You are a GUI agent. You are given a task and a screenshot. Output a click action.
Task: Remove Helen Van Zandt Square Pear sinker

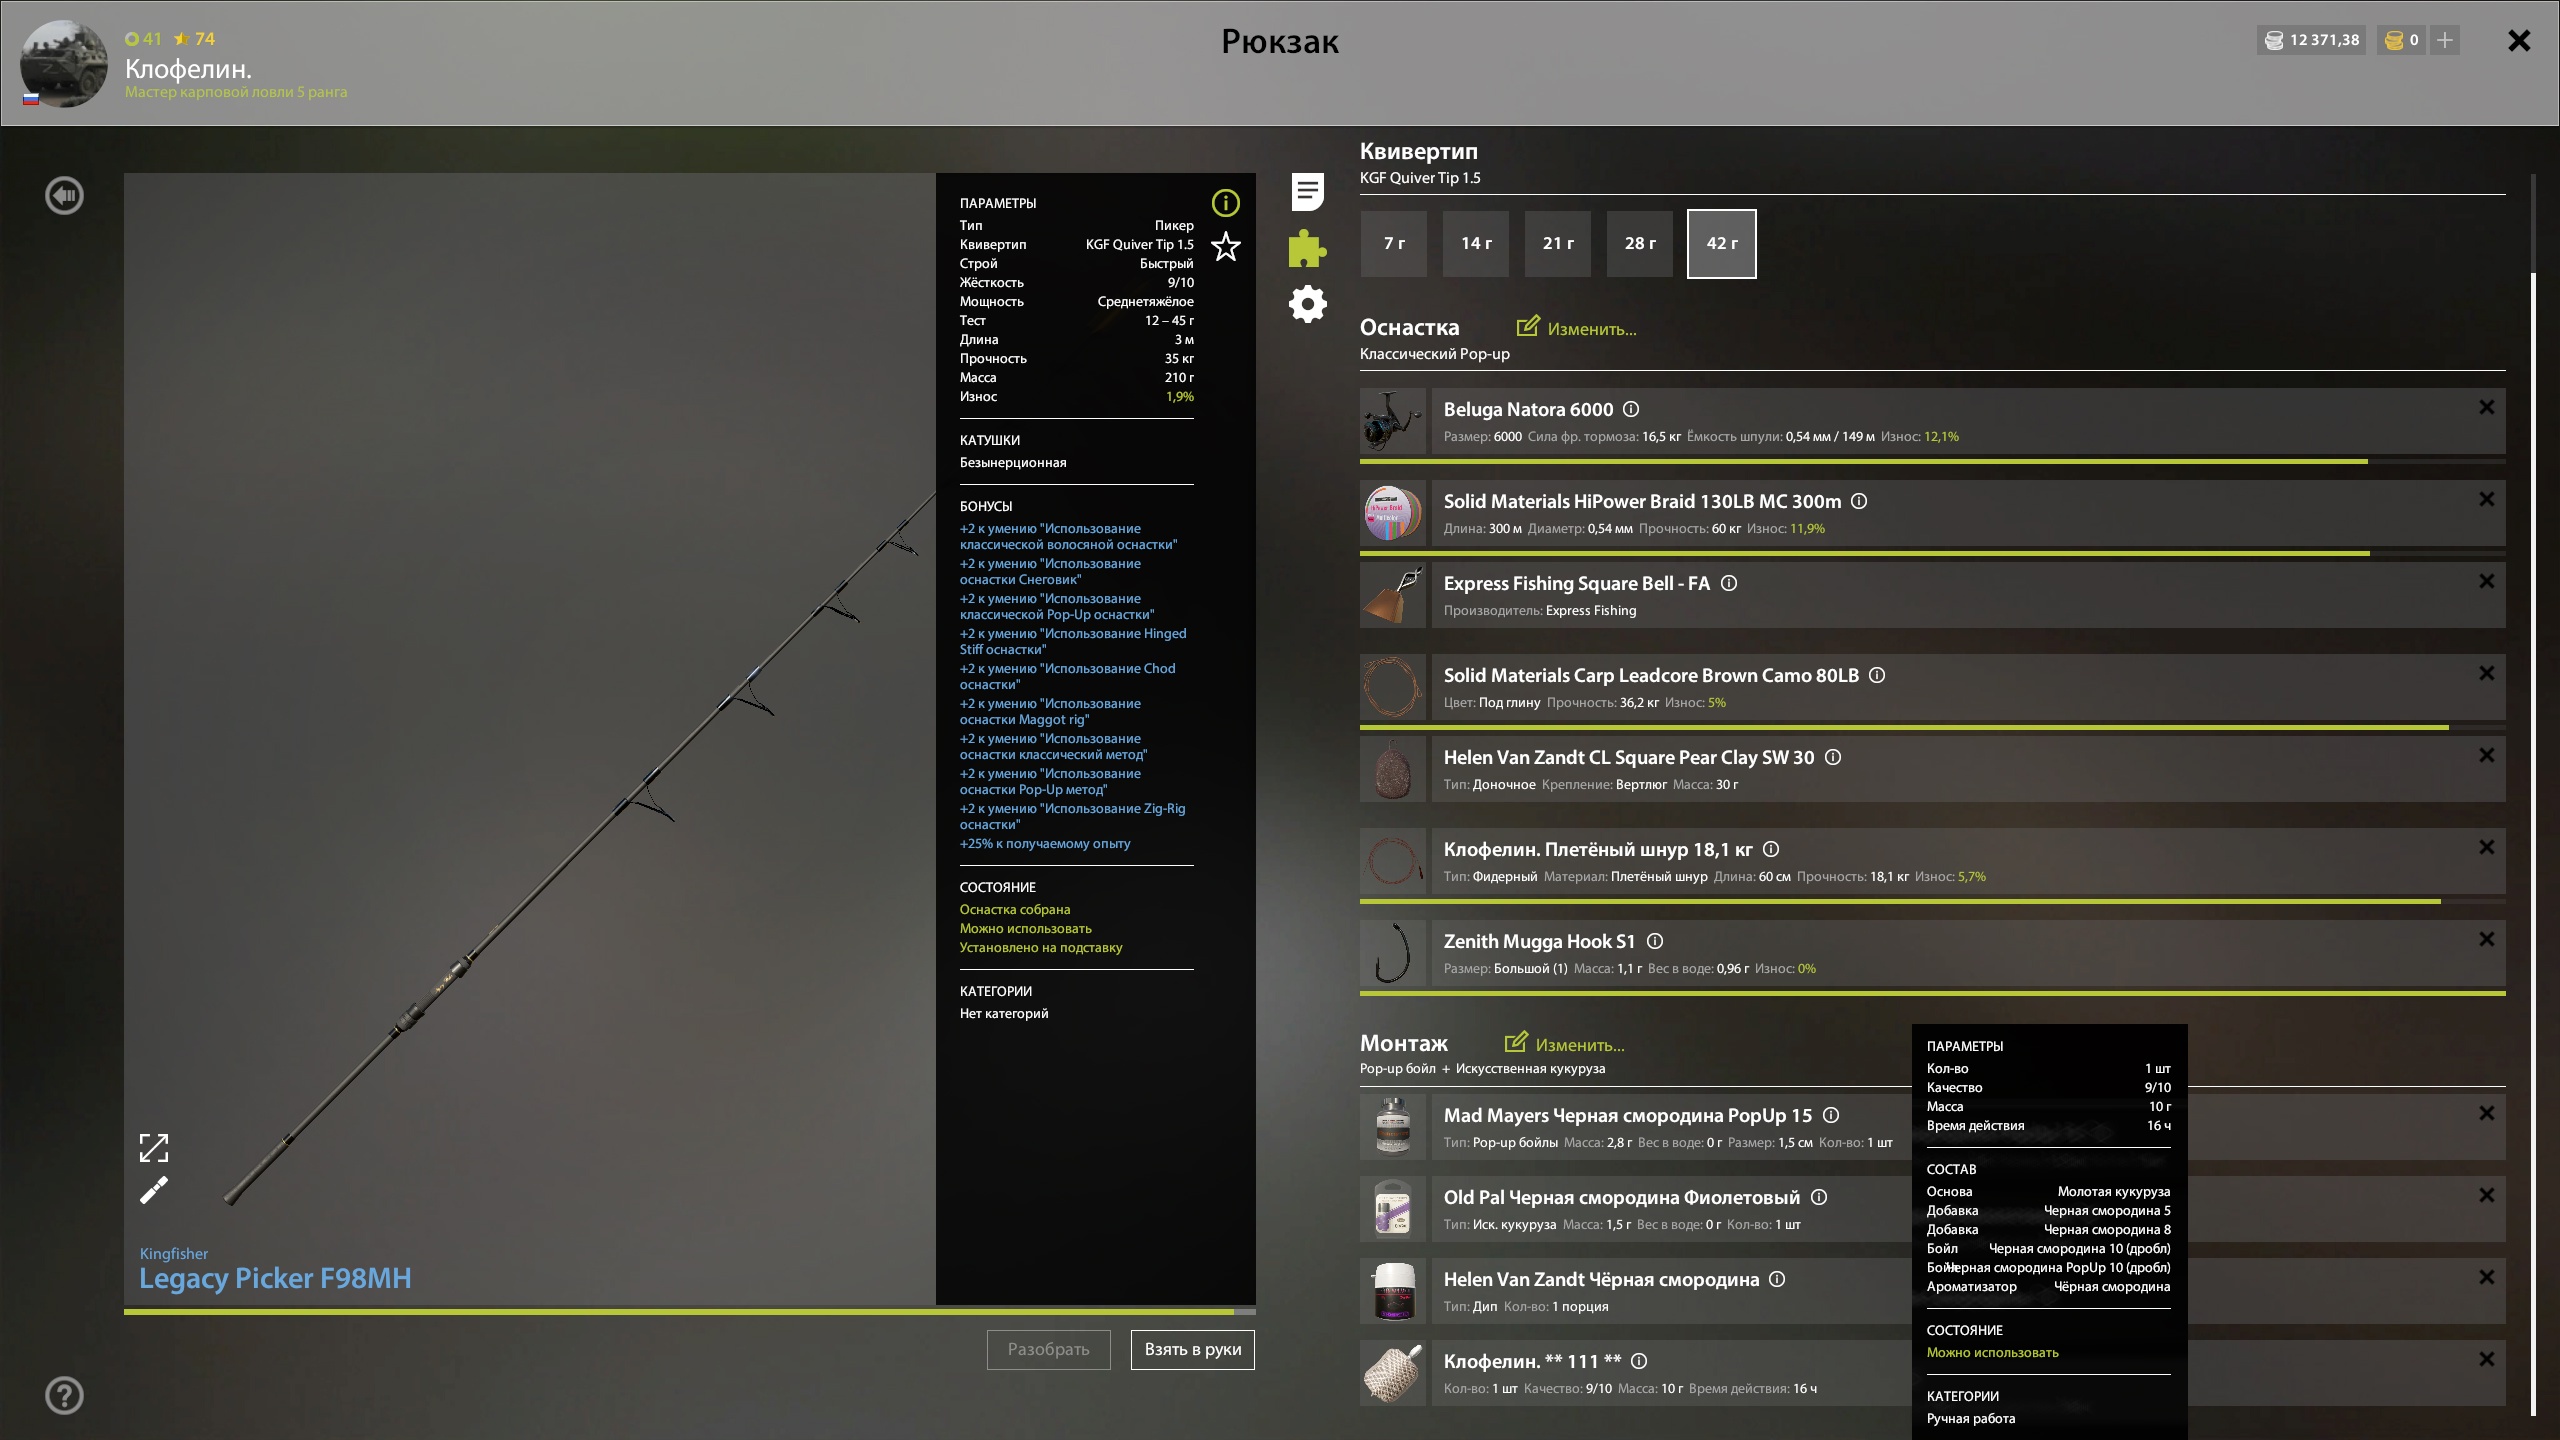pyautogui.click(x=2487, y=755)
